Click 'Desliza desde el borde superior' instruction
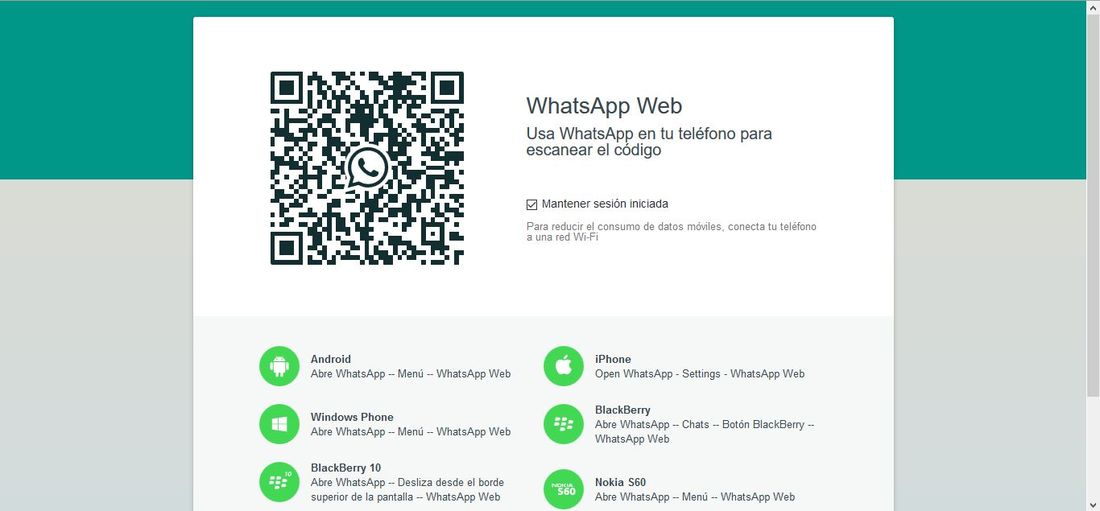Viewport: 1100px width, 511px height. pos(408,490)
